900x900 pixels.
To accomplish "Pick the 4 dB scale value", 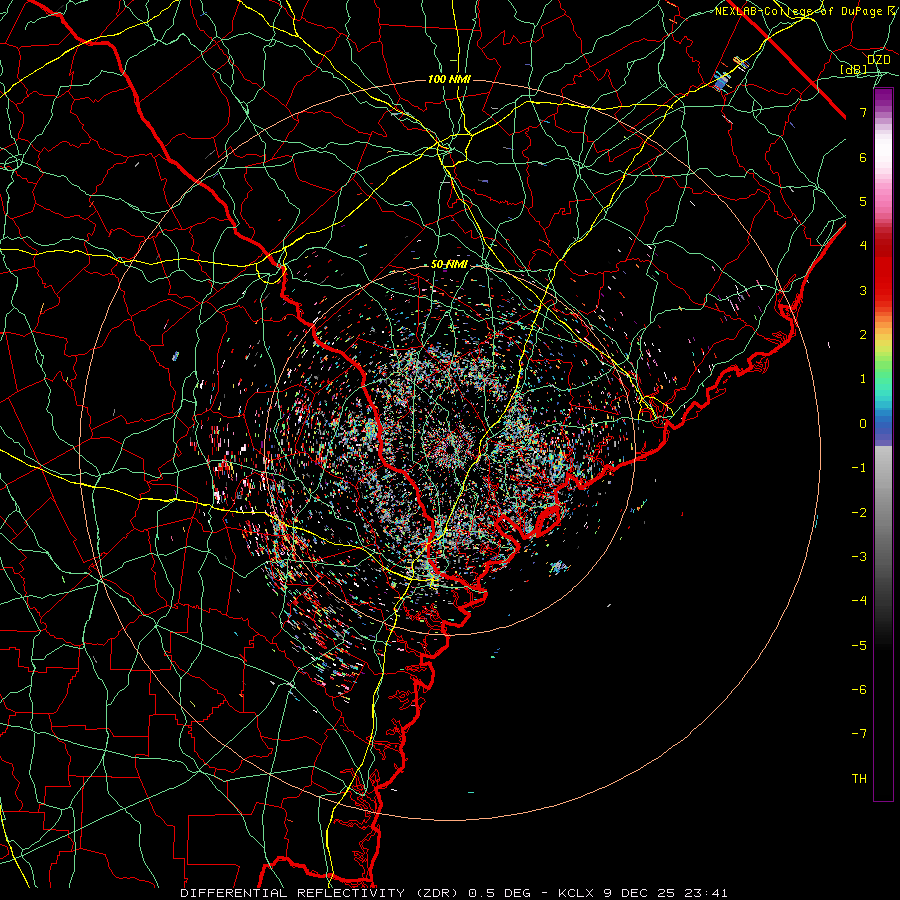I will [x=863, y=246].
